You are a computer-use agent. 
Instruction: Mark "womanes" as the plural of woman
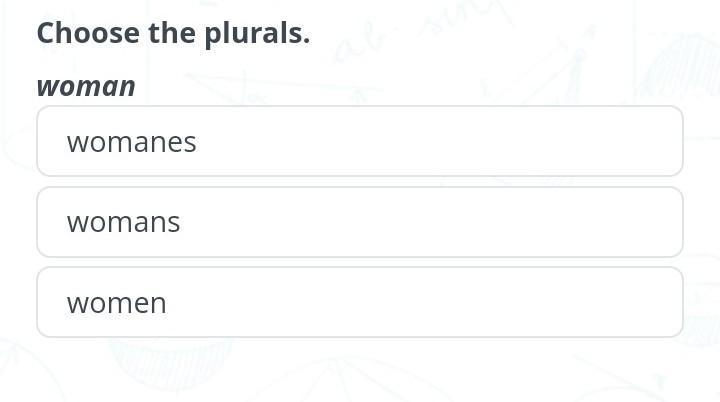pyautogui.click(x=360, y=141)
